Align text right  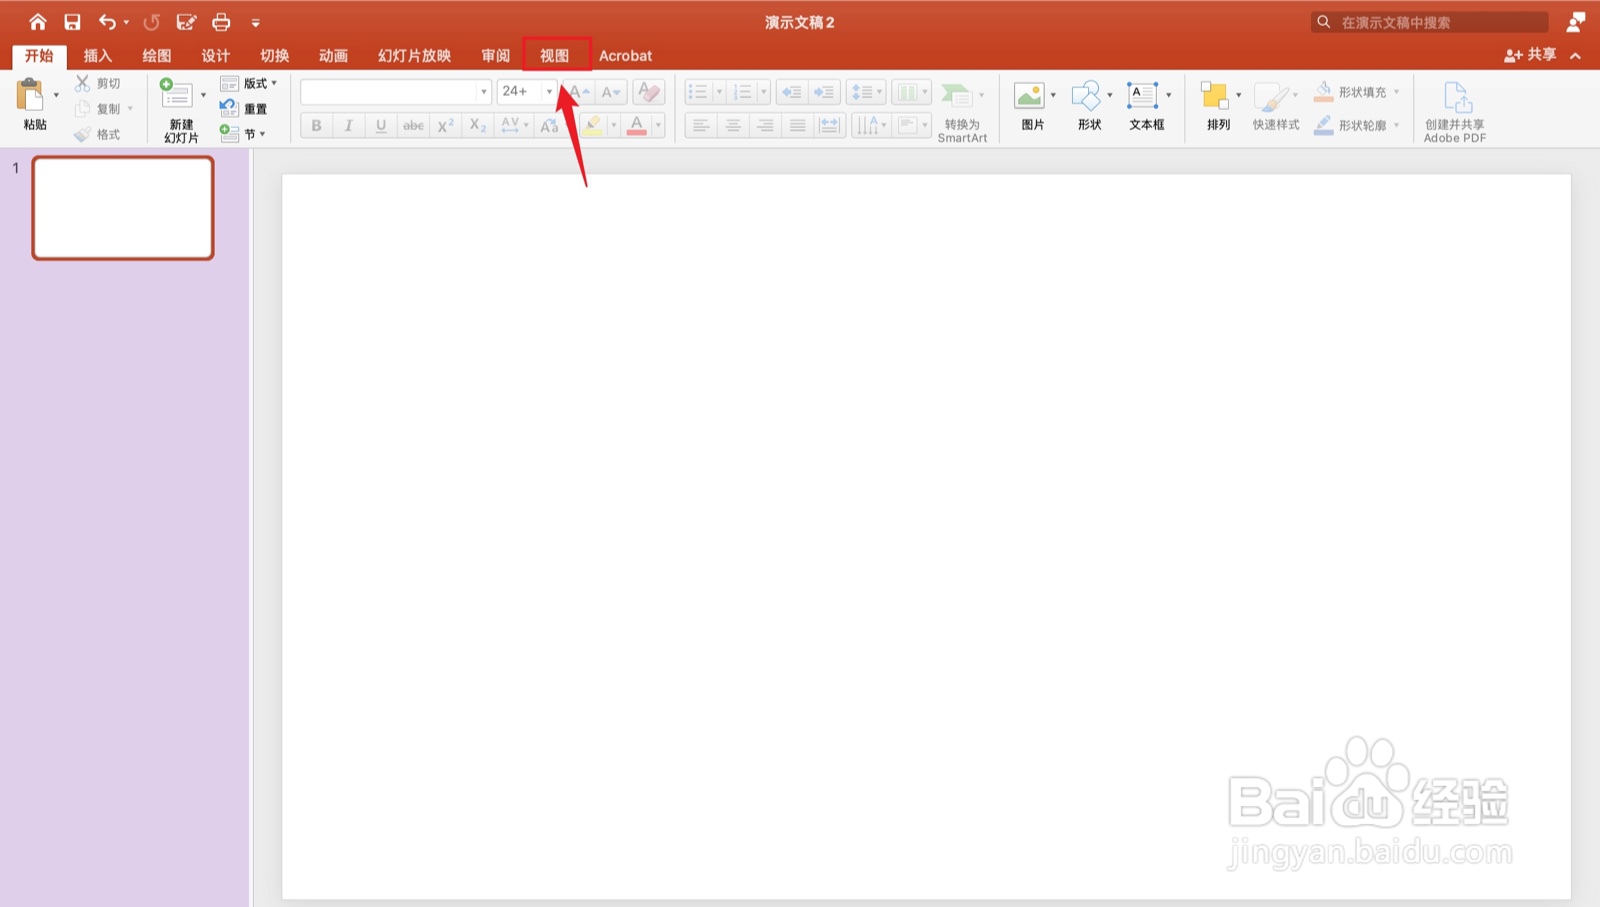point(765,125)
